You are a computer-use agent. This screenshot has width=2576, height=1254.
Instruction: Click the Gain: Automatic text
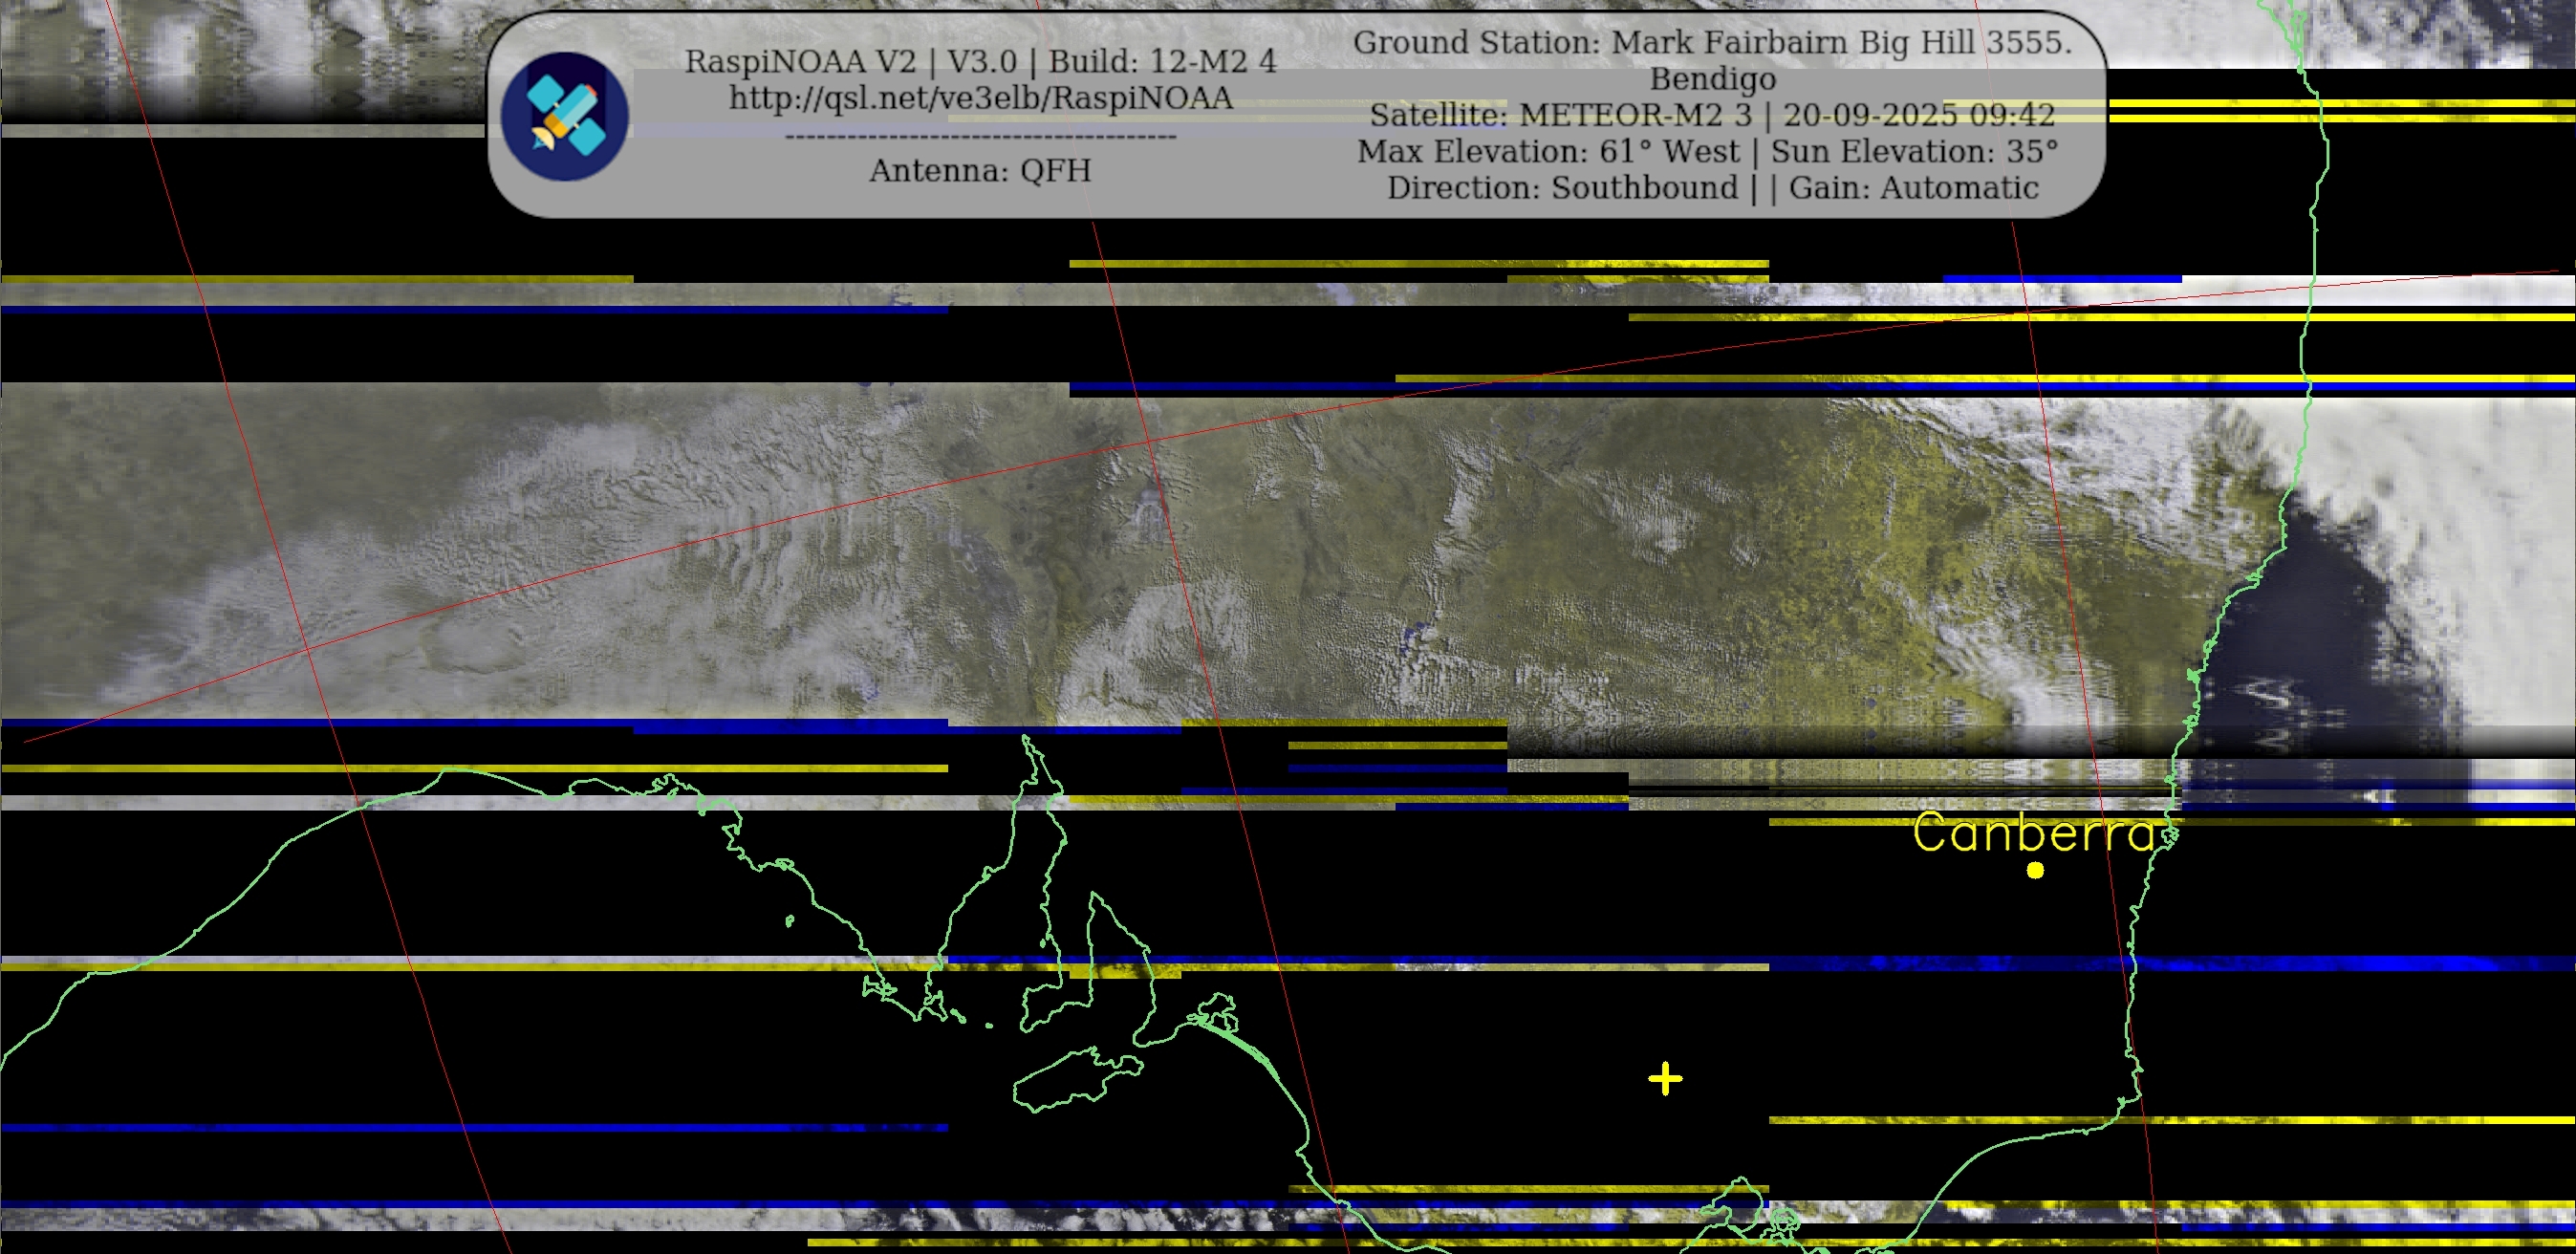(x=1913, y=188)
